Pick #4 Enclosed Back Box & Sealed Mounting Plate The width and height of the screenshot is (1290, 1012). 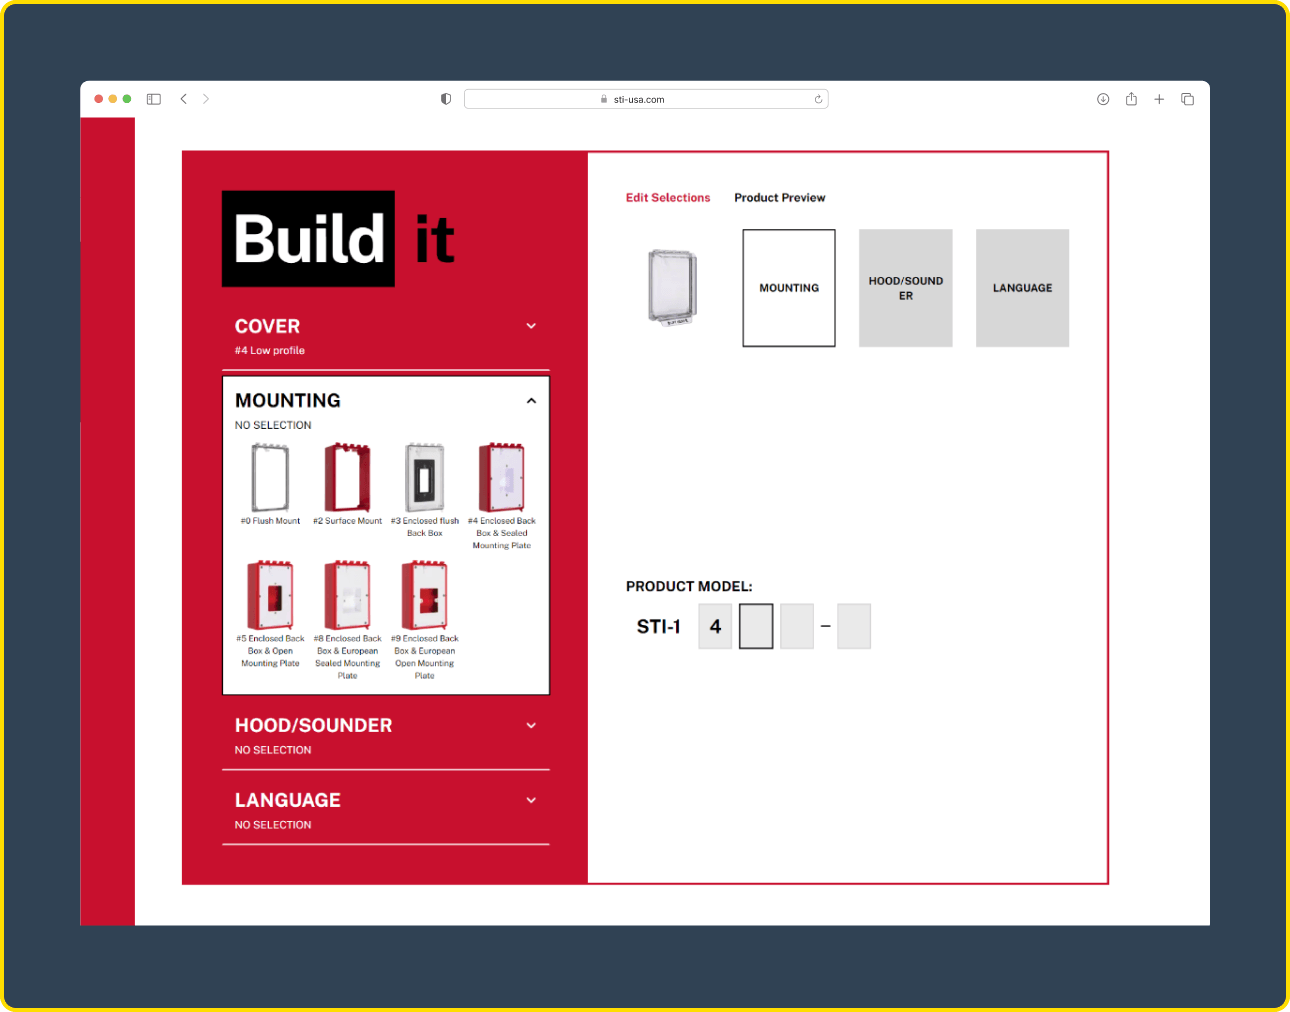pyautogui.click(x=501, y=478)
